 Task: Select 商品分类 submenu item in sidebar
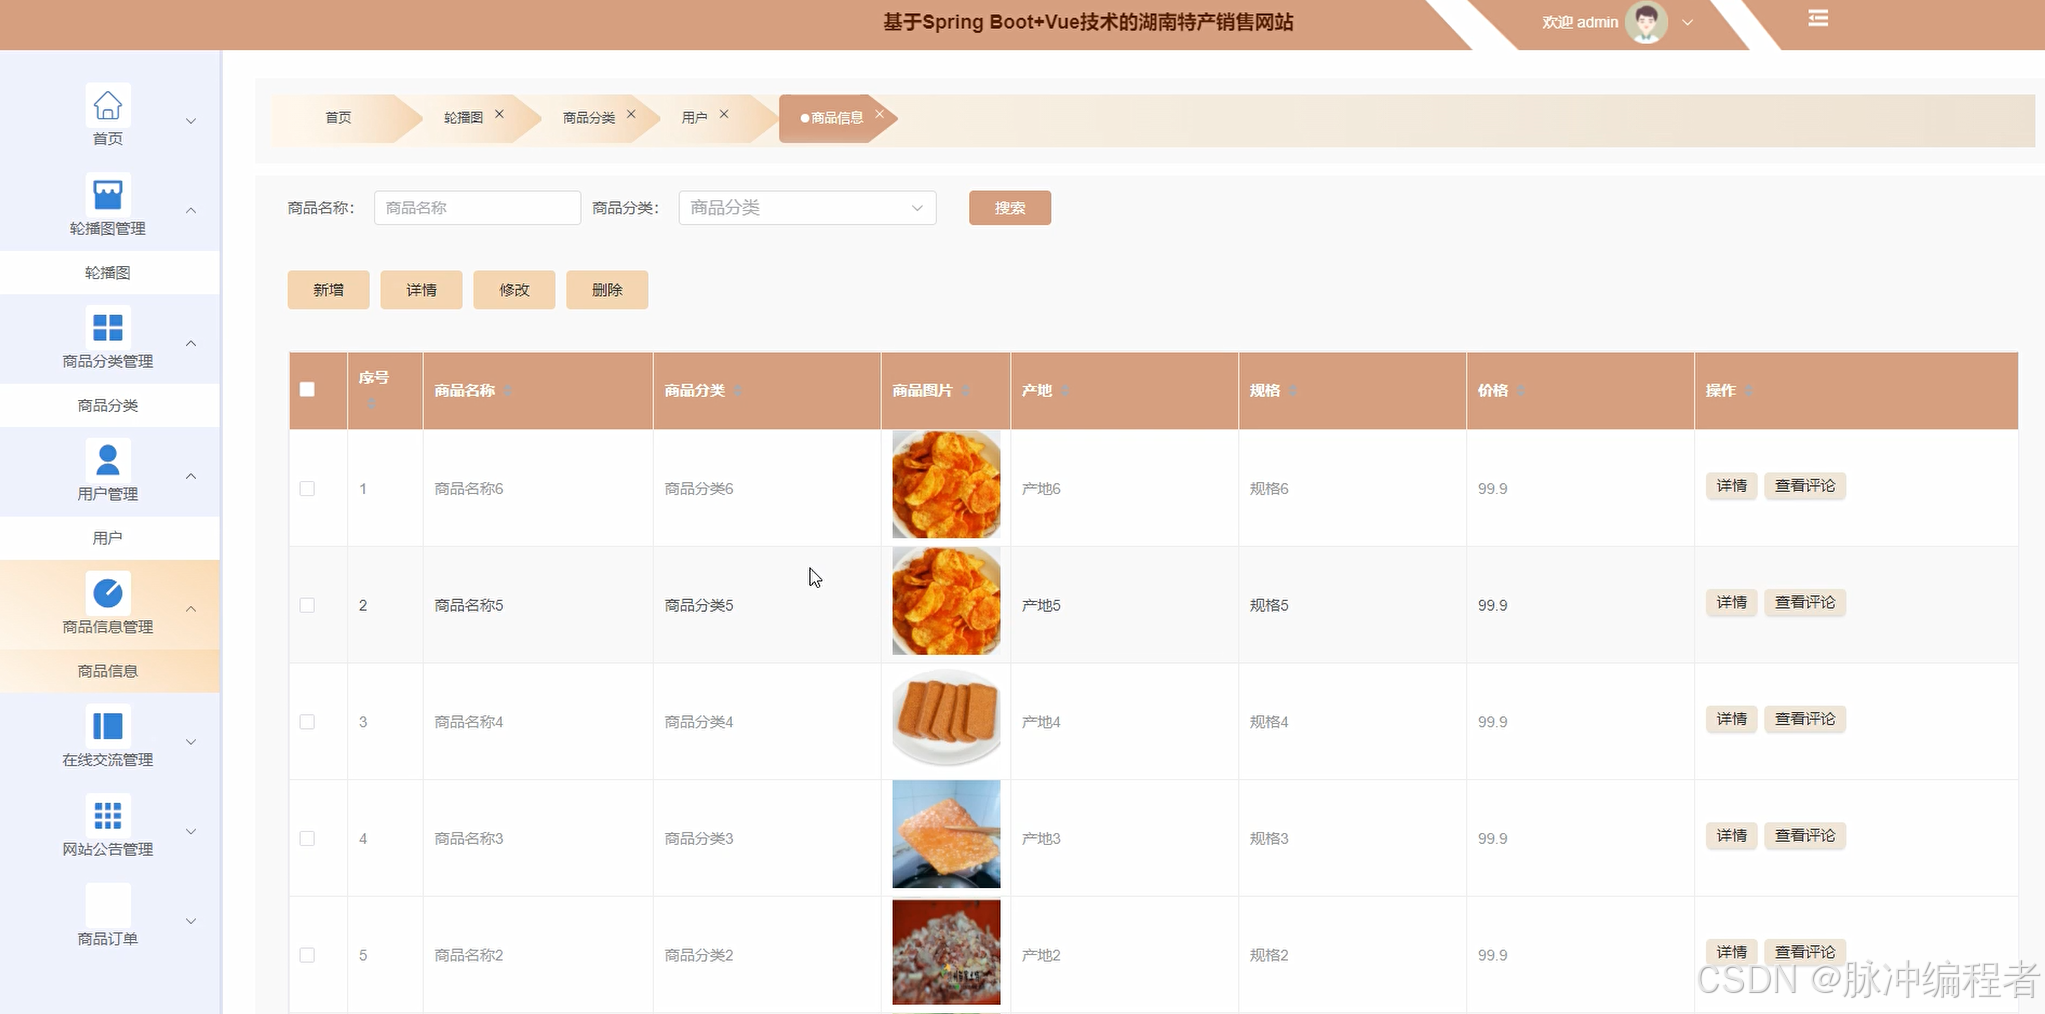[109, 406]
